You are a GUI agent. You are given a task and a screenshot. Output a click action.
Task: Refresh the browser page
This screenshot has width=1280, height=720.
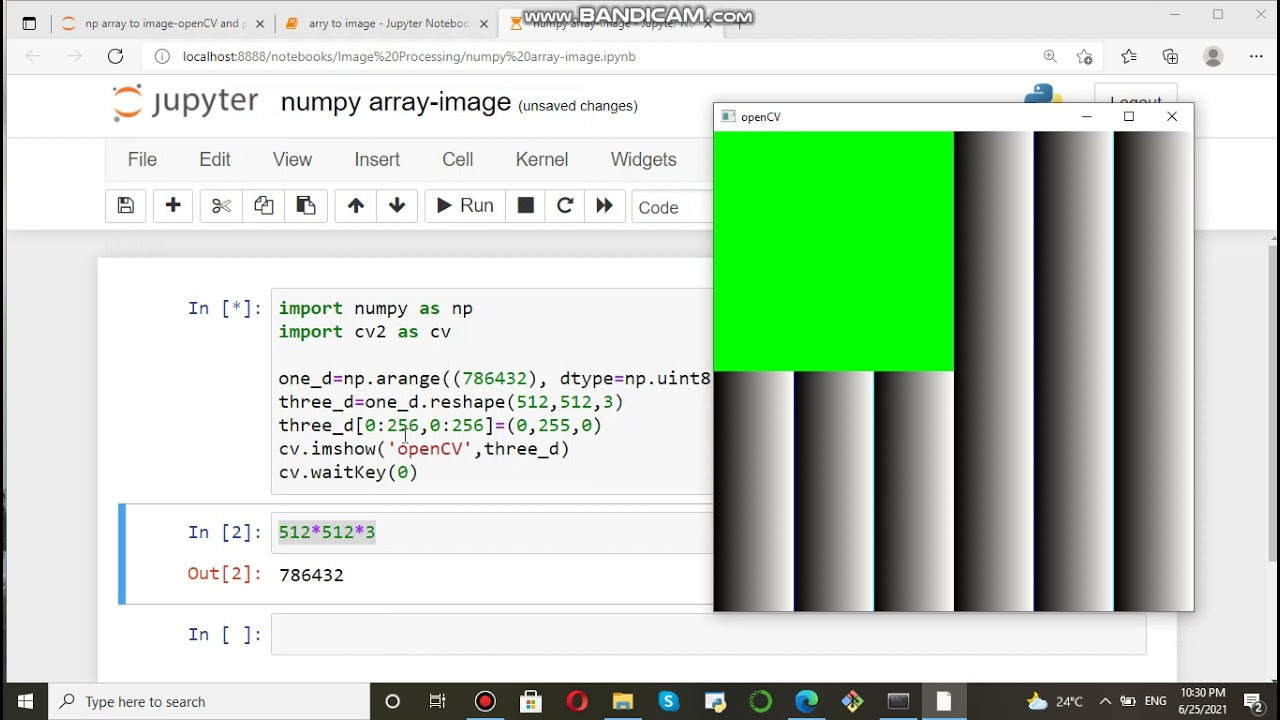tap(115, 57)
